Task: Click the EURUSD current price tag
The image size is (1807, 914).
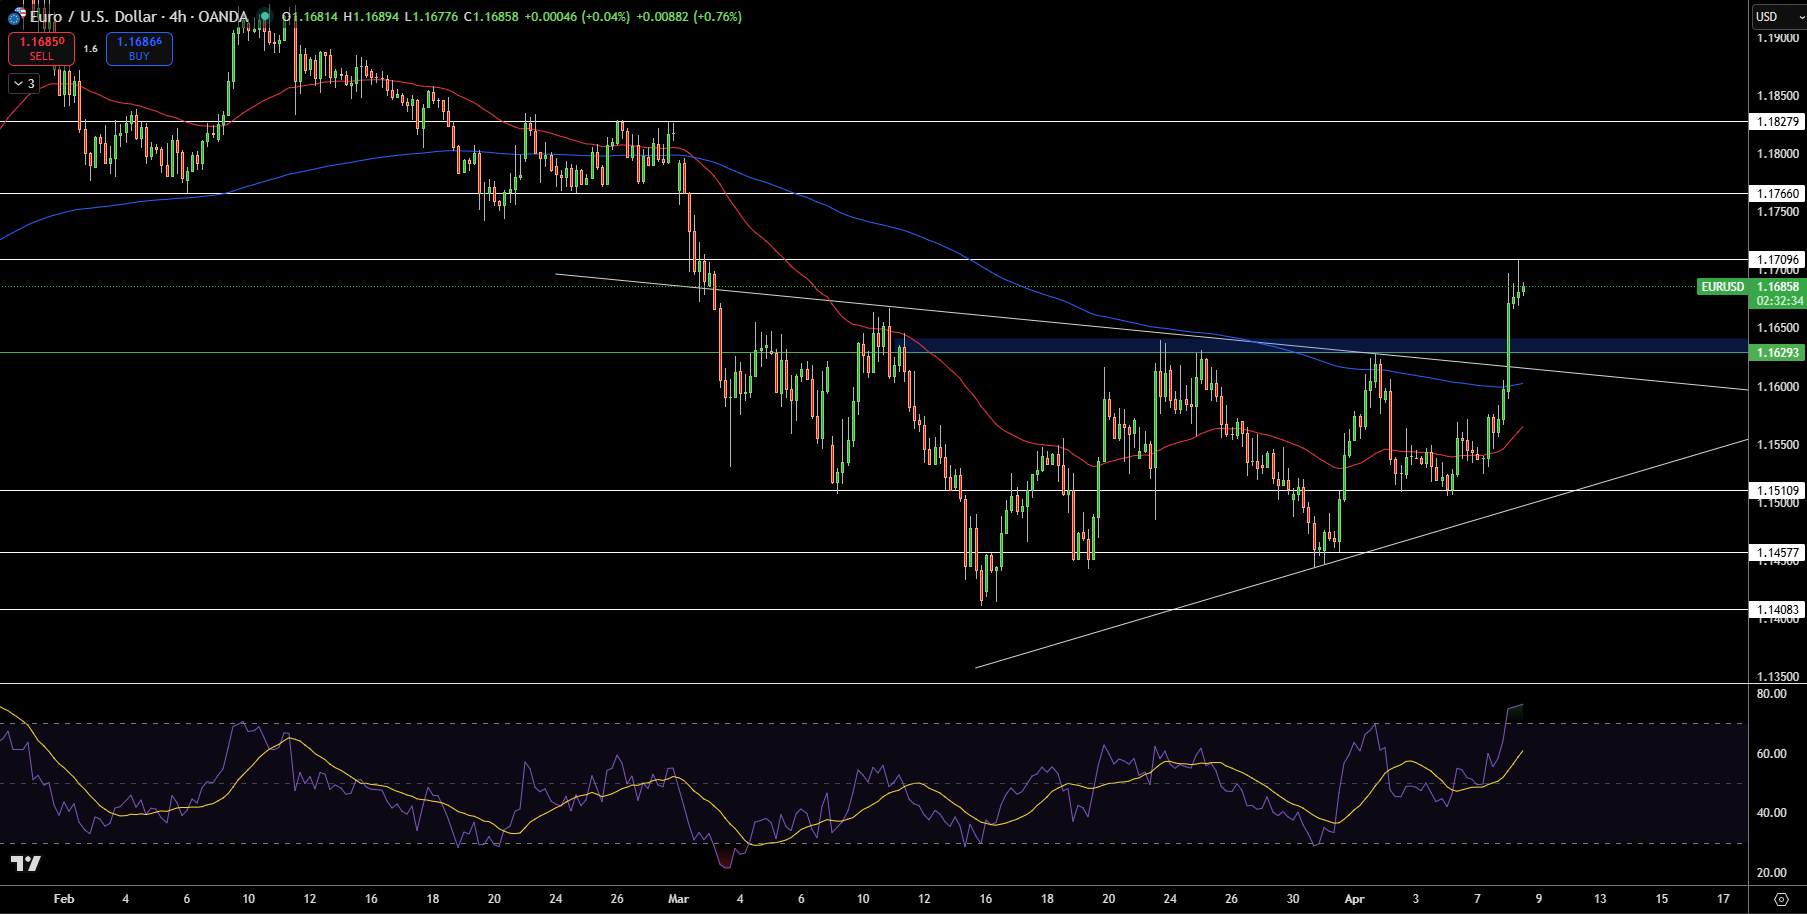Action: tap(1722, 287)
